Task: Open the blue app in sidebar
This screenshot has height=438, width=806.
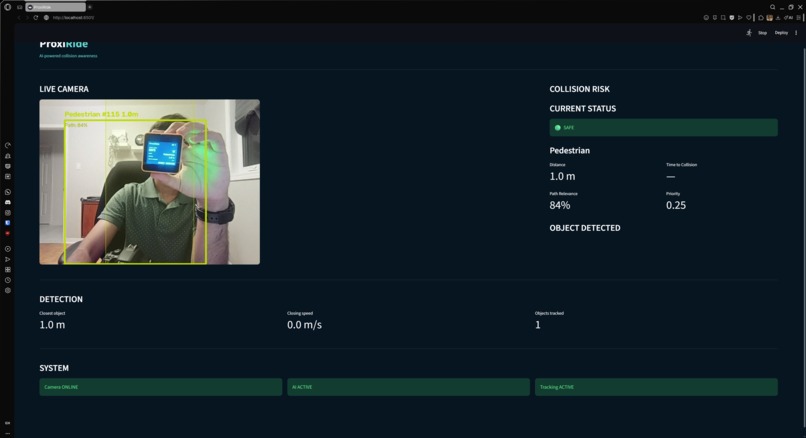Action: tap(8, 223)
